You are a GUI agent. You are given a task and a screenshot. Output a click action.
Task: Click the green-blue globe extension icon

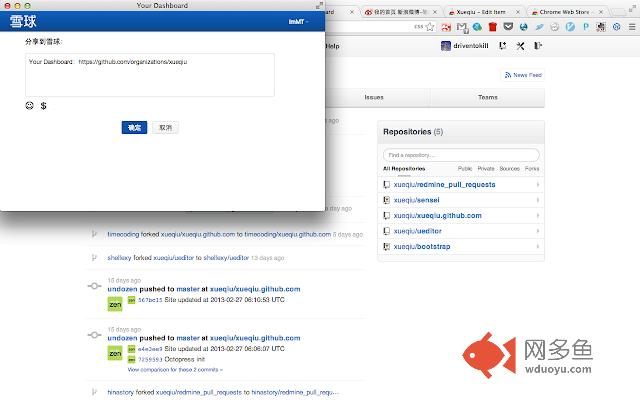point(477,27)
